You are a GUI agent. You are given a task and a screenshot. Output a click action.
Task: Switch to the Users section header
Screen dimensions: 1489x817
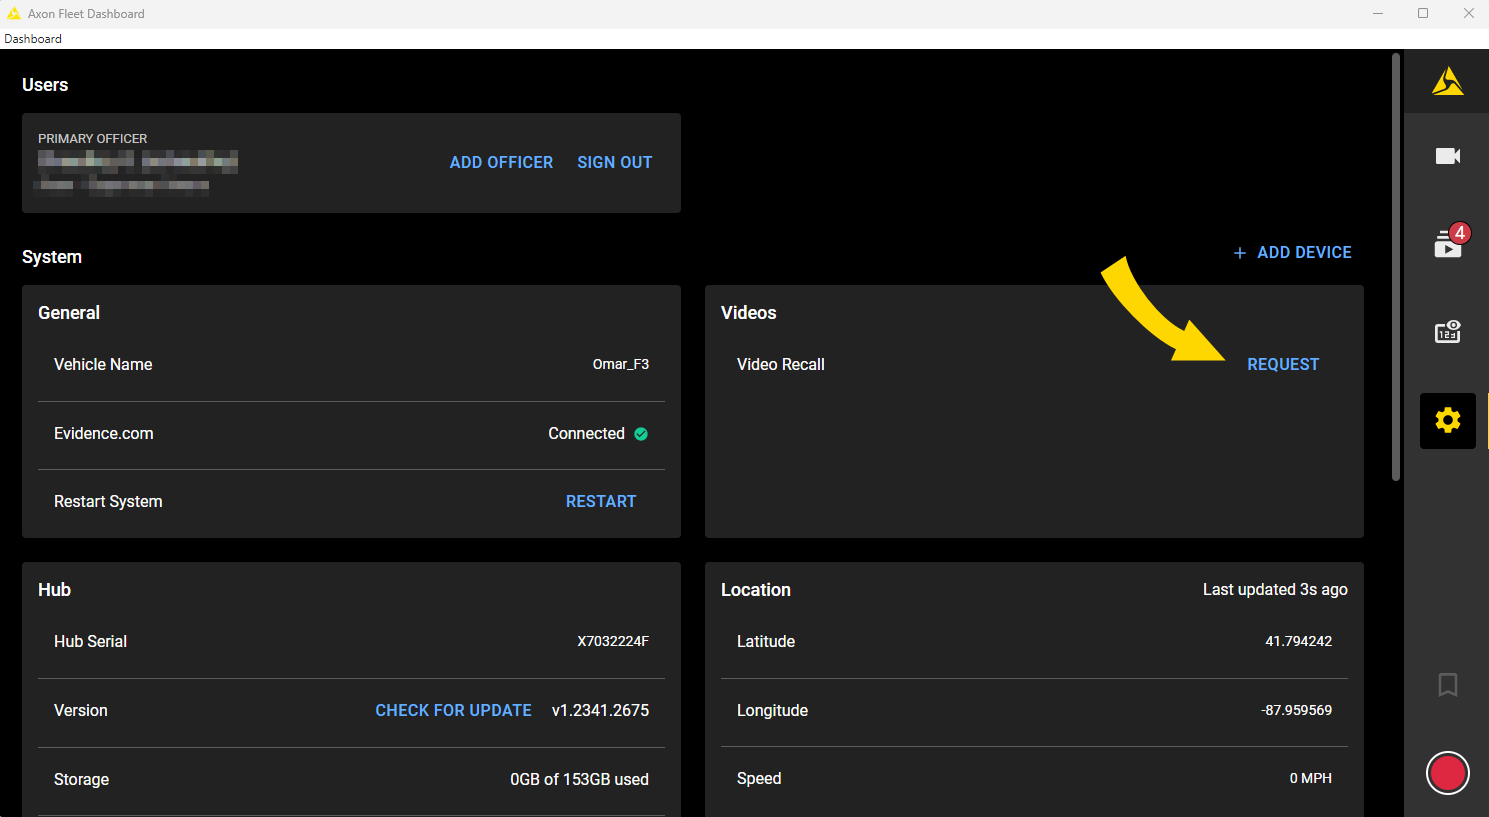click(x=44, y=85)
